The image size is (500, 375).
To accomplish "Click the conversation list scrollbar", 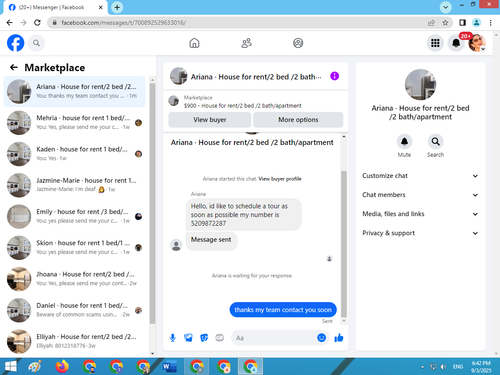I will pos(152,203).
